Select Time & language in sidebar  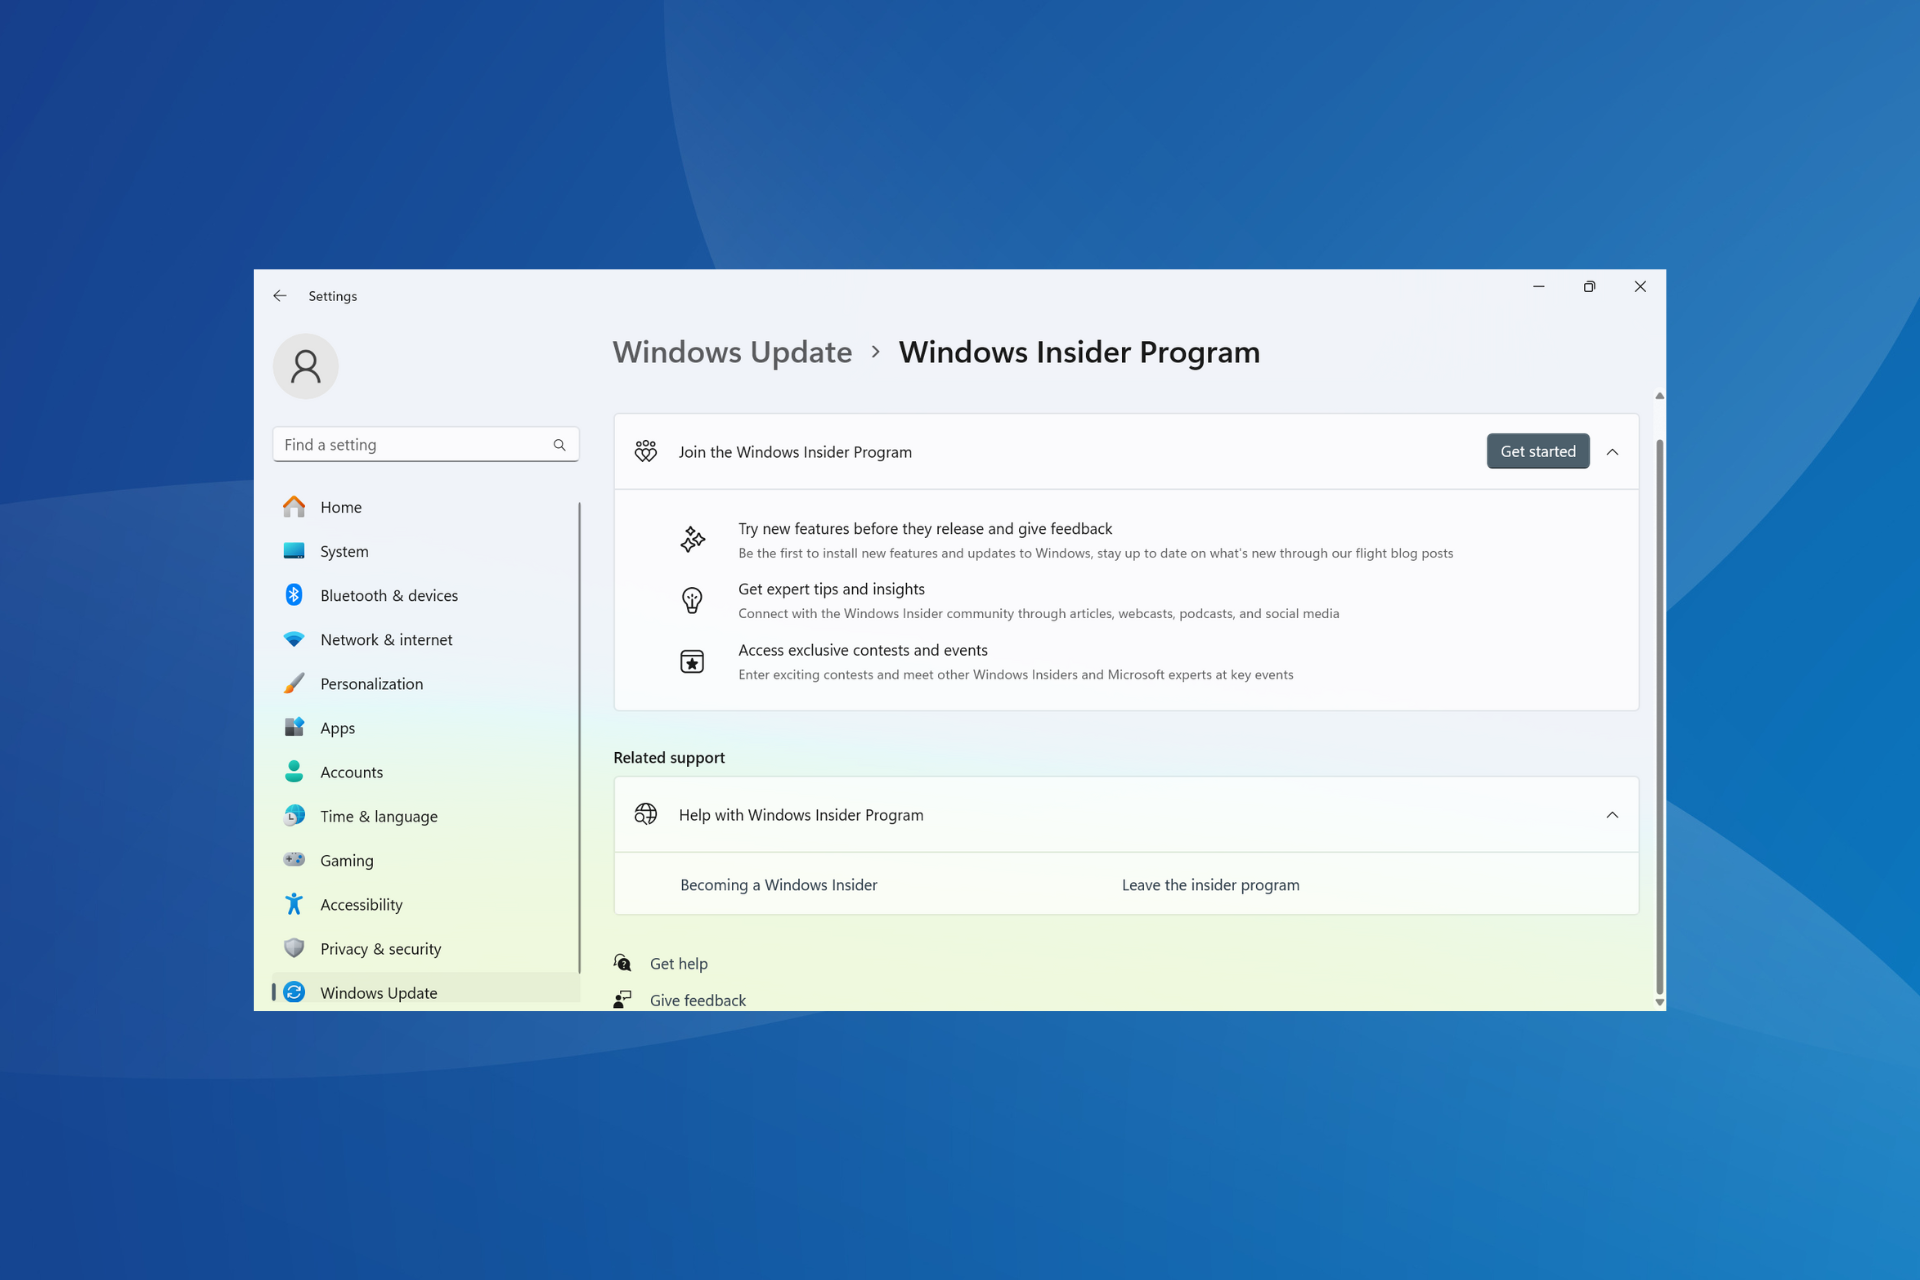pos(425,816)
